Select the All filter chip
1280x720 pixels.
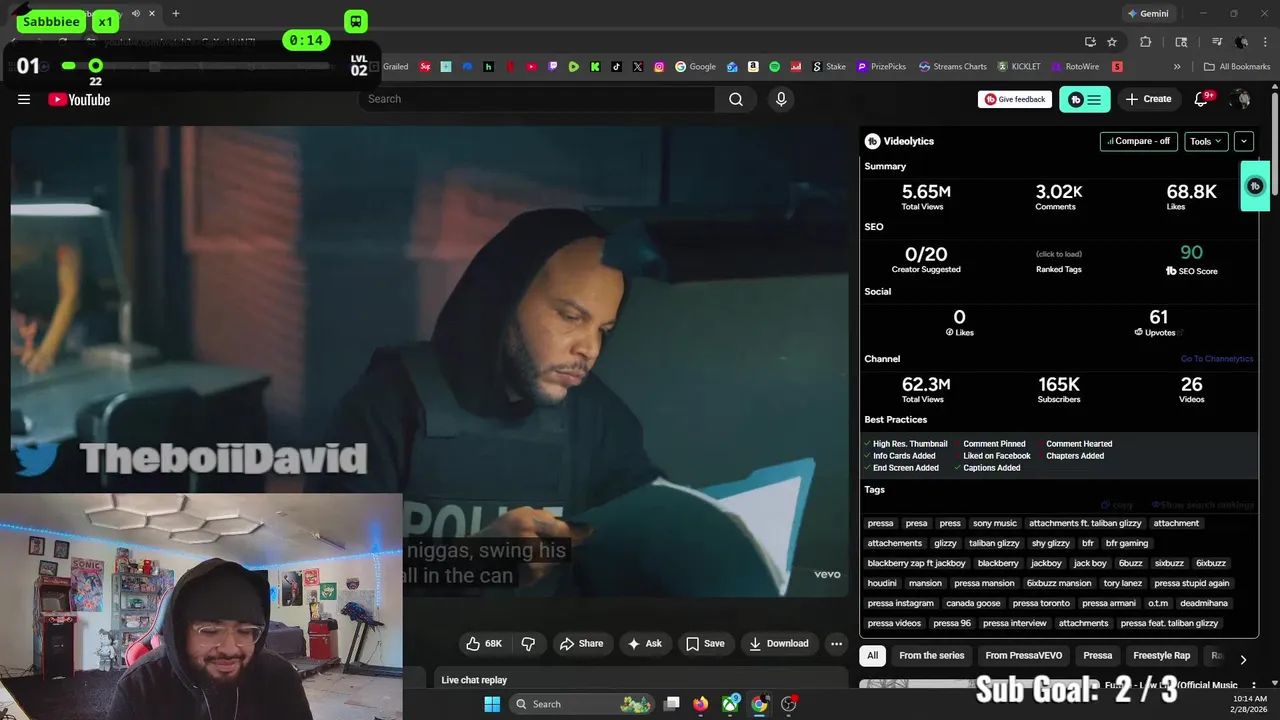[x=872, y=656]
